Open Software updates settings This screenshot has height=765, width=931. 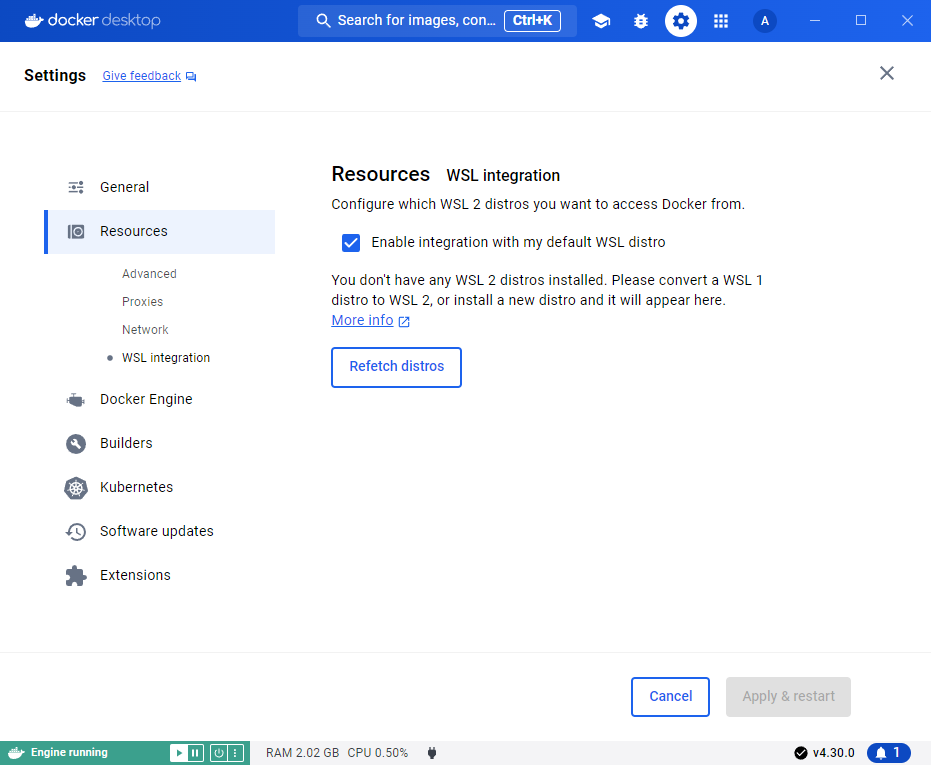tap(160, 532)
